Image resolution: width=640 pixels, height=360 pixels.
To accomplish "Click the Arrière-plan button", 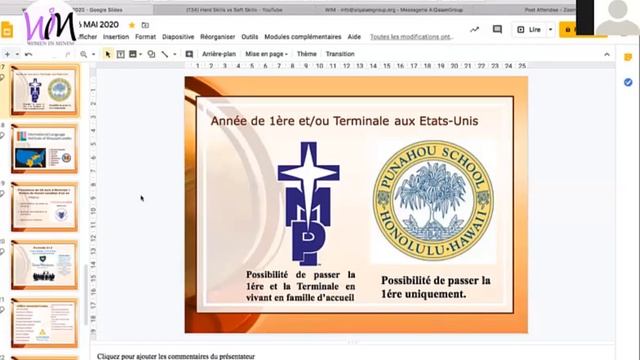I will [219, 54].
